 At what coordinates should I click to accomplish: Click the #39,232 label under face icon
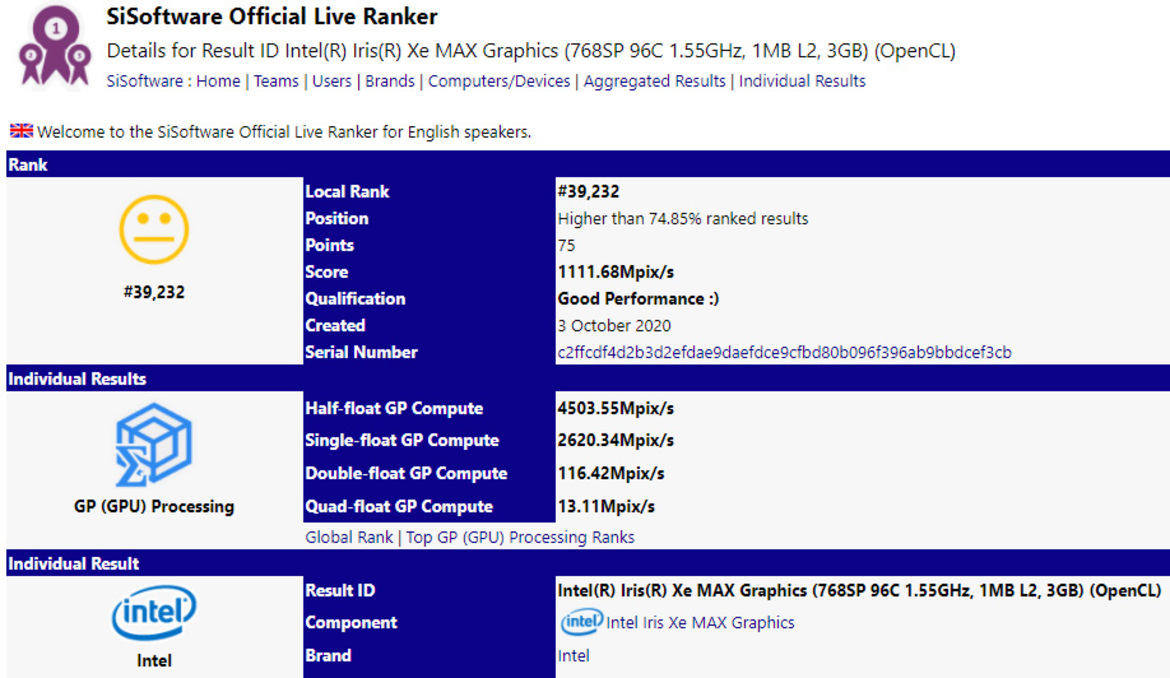pyautogui.click(x=154, y=292)
